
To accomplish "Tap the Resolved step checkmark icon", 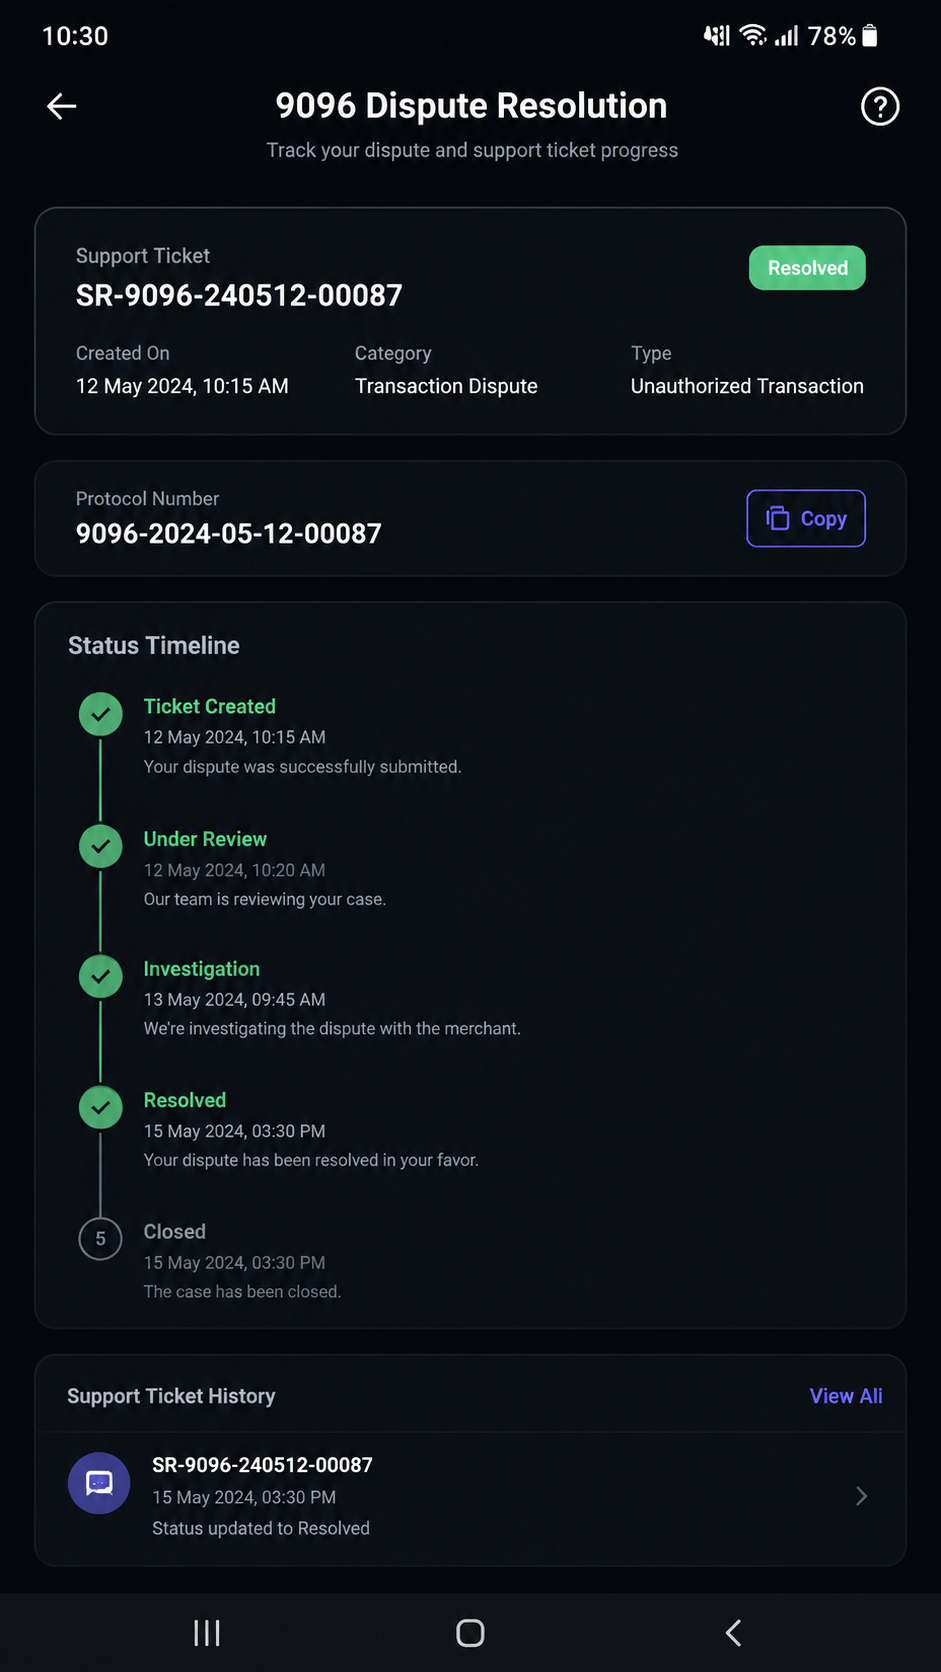I will (101, 1107).
